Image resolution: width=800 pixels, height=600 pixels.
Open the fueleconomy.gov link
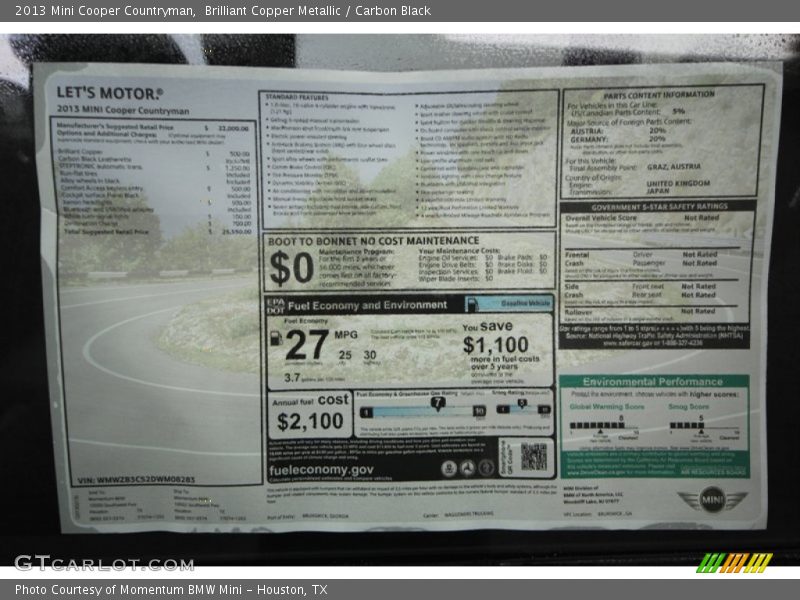pyautogui.click(x=321, y=470)
